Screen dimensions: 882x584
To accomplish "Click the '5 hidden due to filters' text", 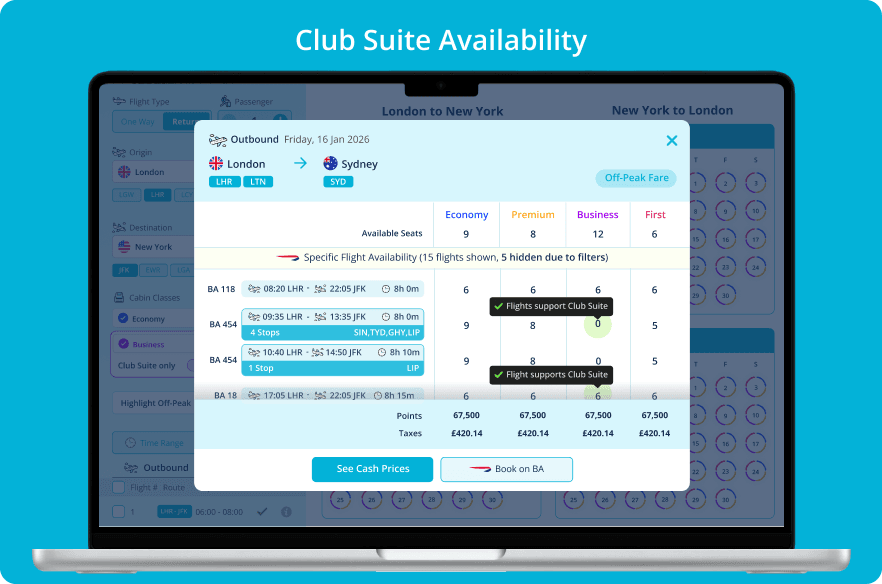I will pyautogui.click(x=555, y=257).
